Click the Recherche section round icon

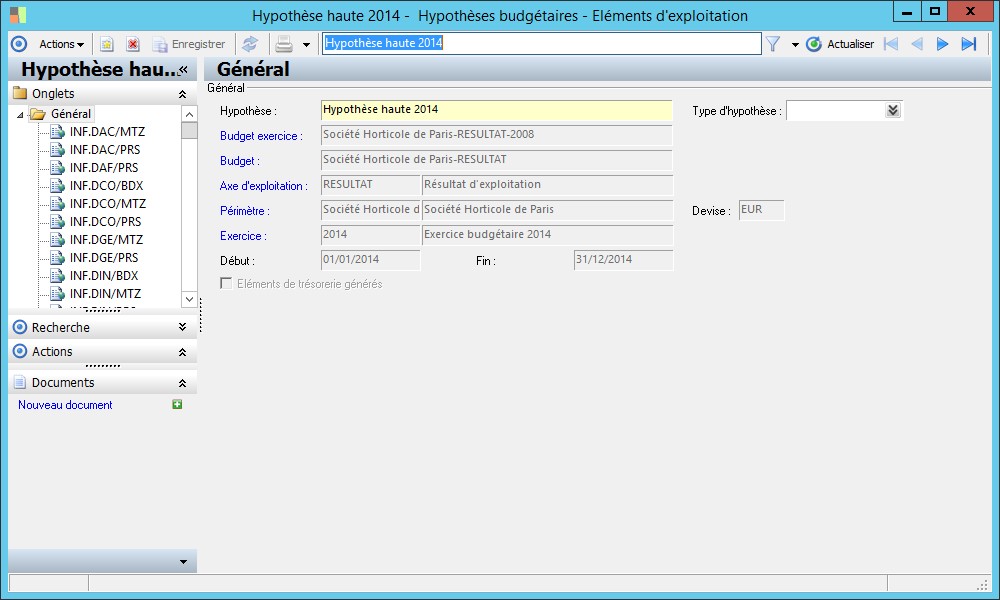(x=20, y=327)
